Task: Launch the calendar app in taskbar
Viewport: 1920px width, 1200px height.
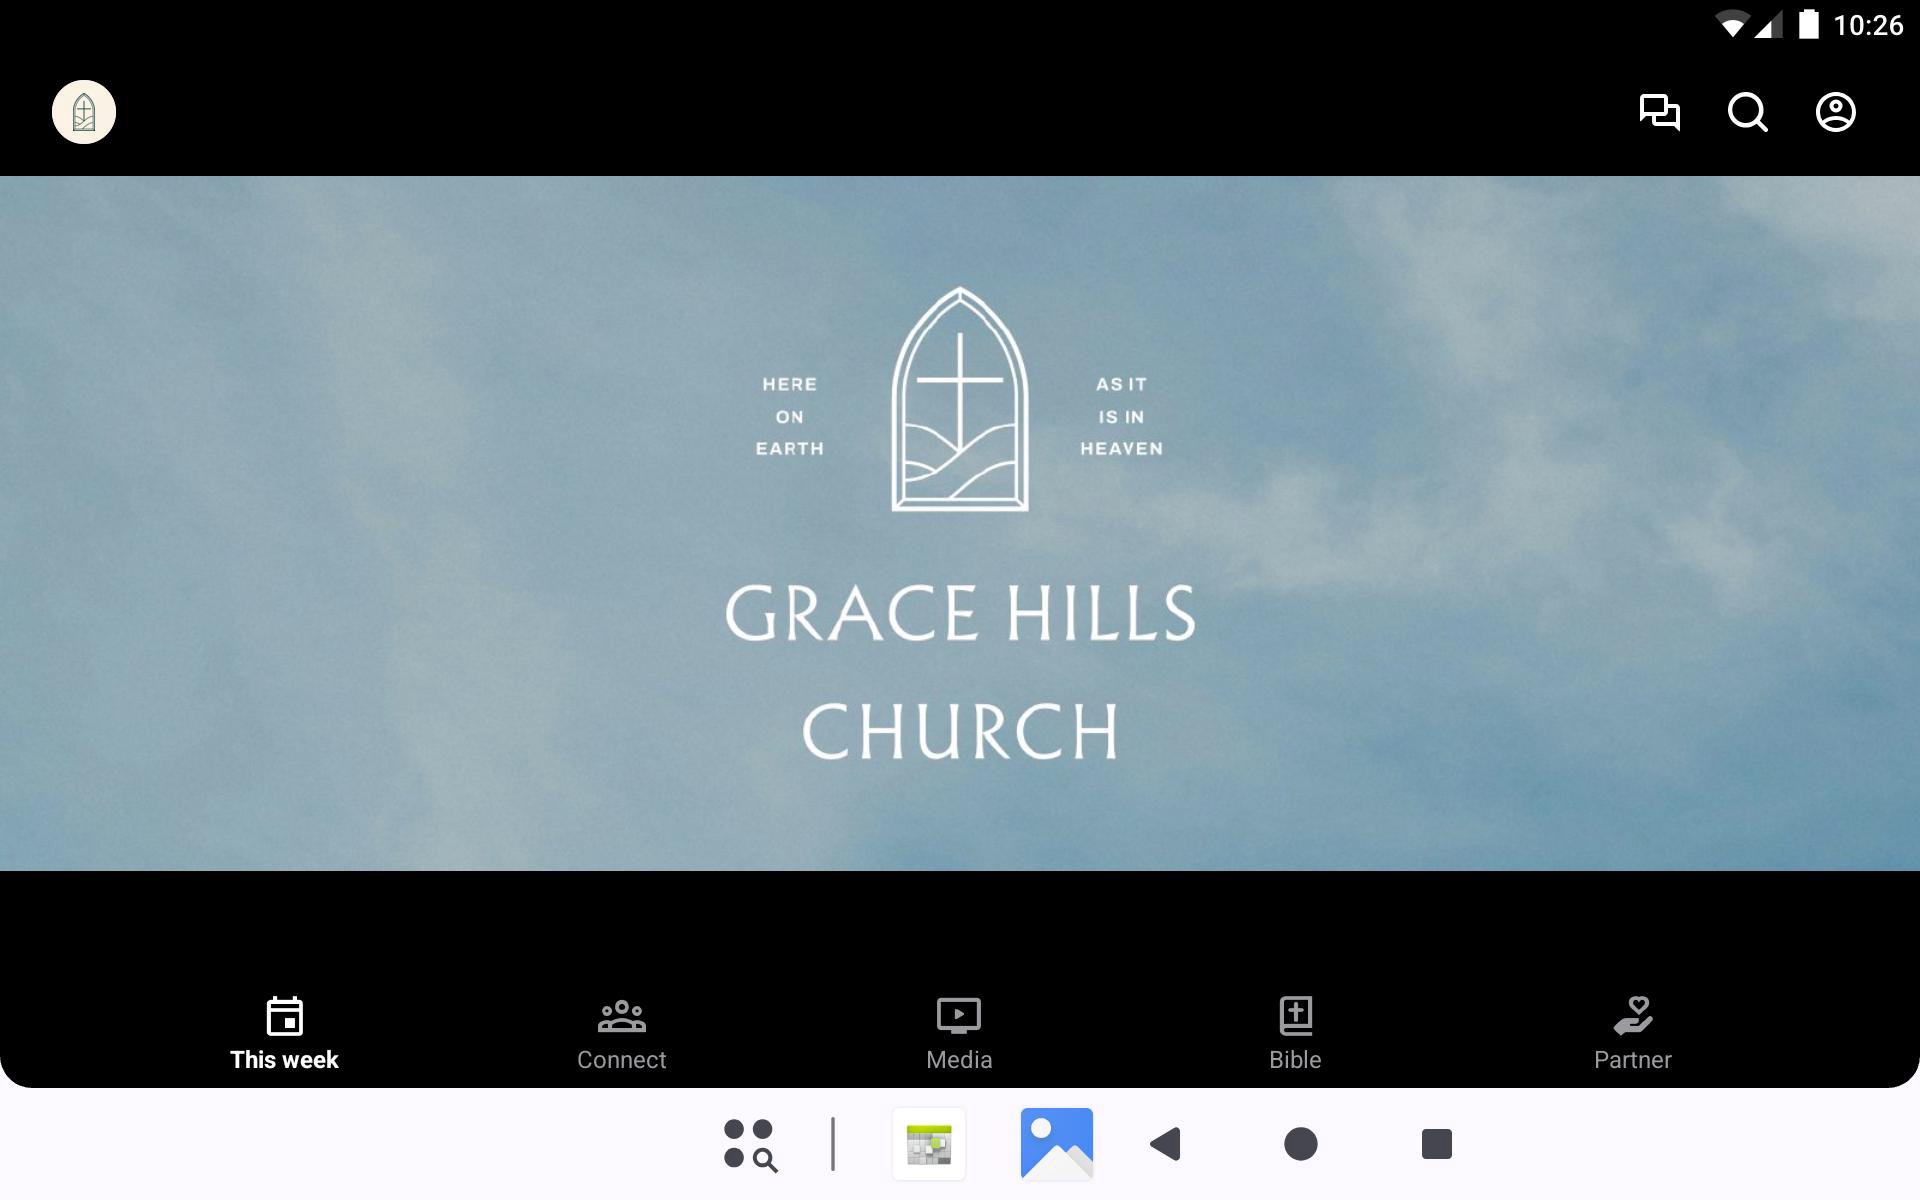Action: point(929,1144)
